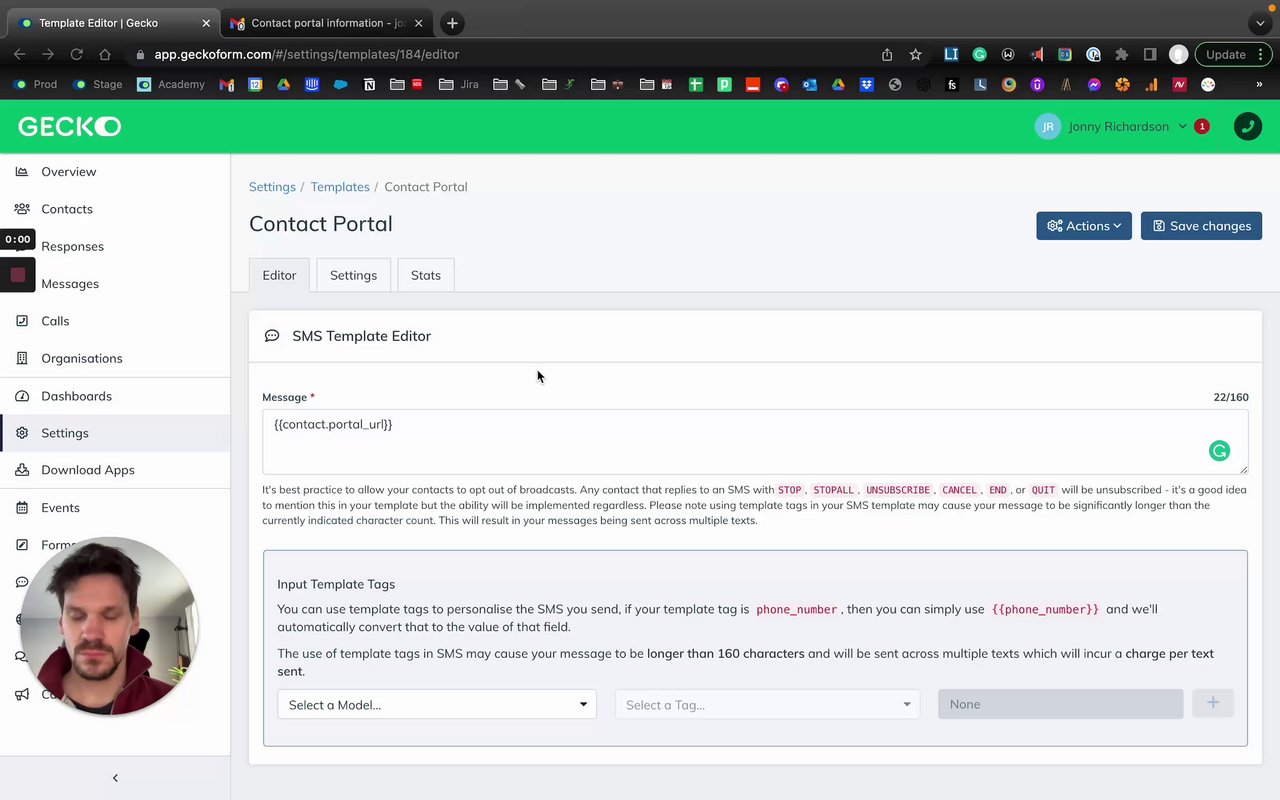Viewport: 1280px width, 800px height.
Task: Switch to the Settings tab
Action: click(x=353, y=275)
